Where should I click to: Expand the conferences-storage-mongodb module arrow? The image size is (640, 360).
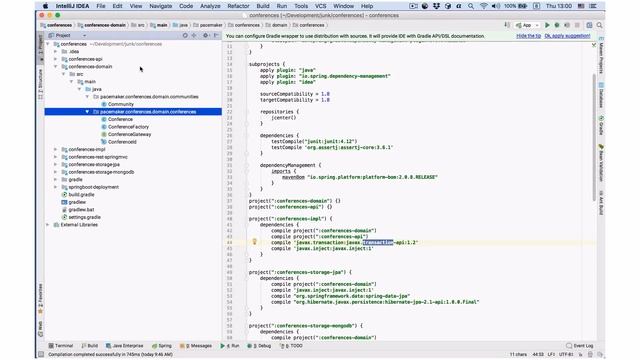(56, 172)
